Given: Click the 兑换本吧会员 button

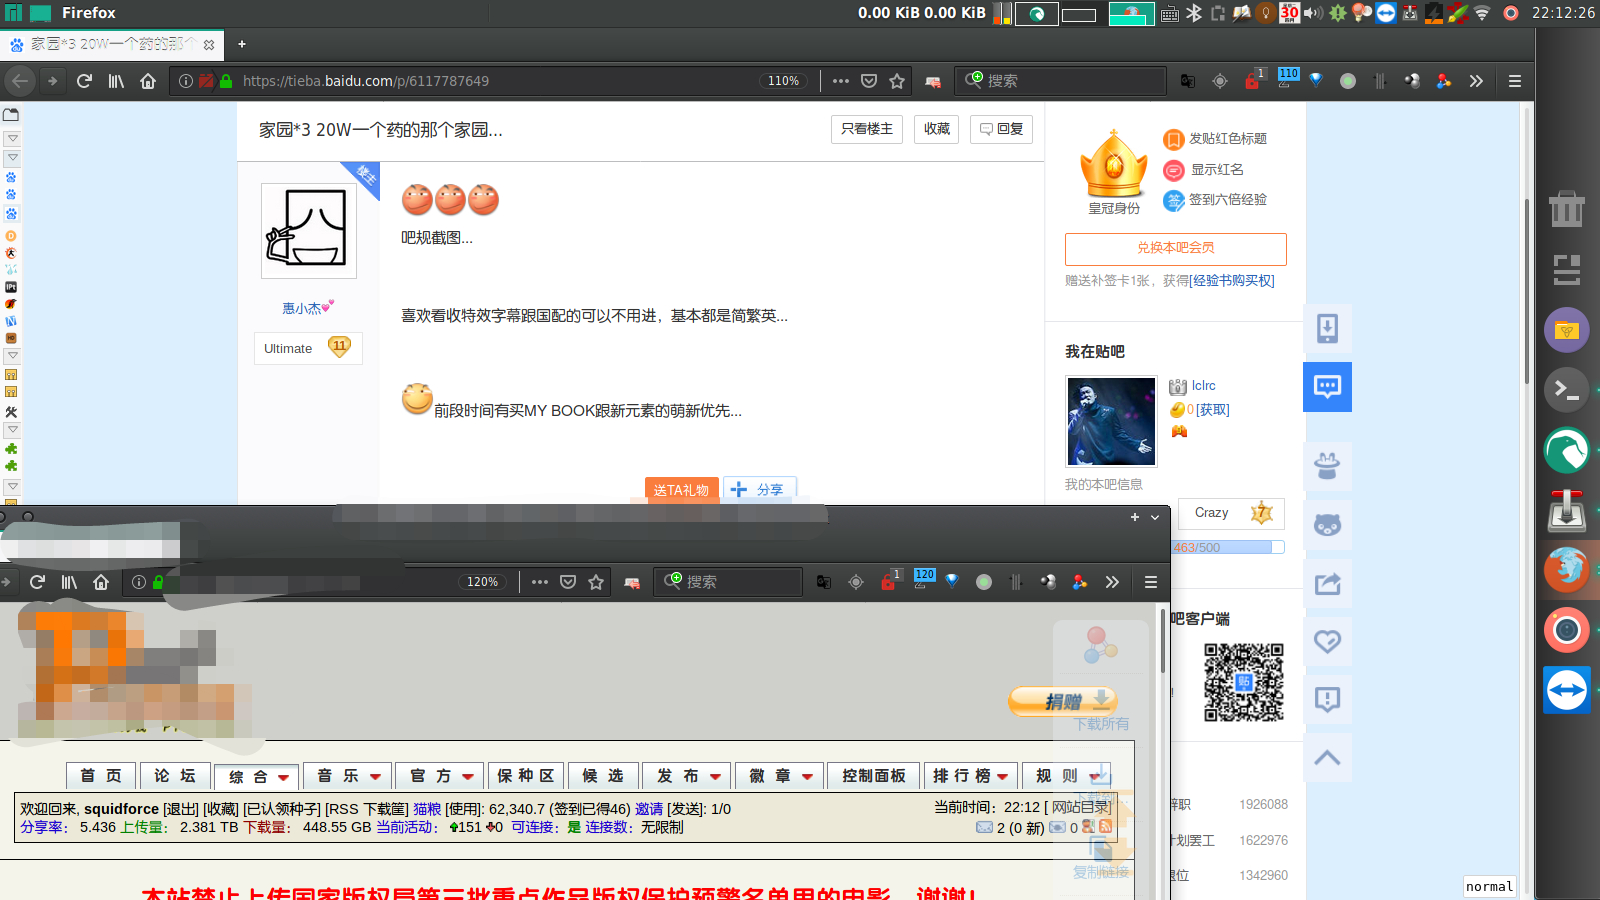Looking at the screenshot, I should tap(1176, 248).
